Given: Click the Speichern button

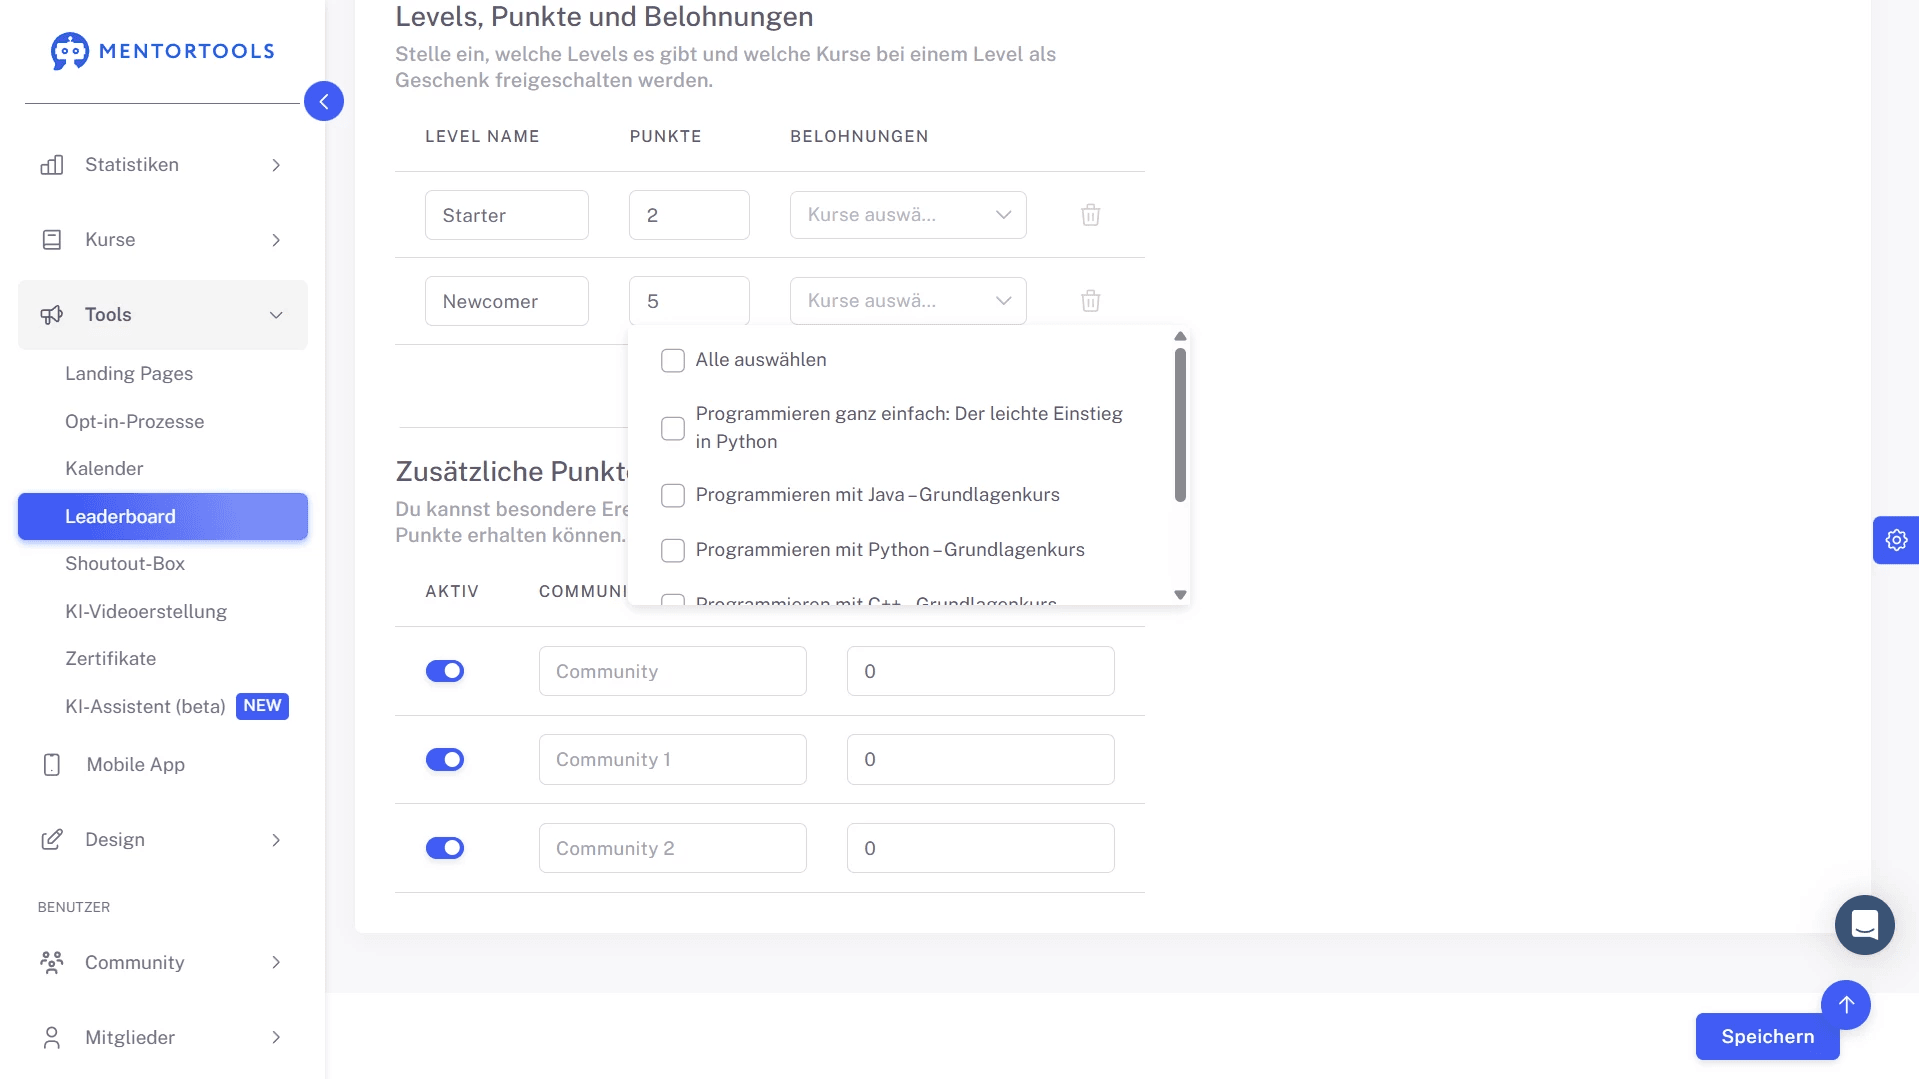Looking at the screenshot, I should pos(1766,1036).
